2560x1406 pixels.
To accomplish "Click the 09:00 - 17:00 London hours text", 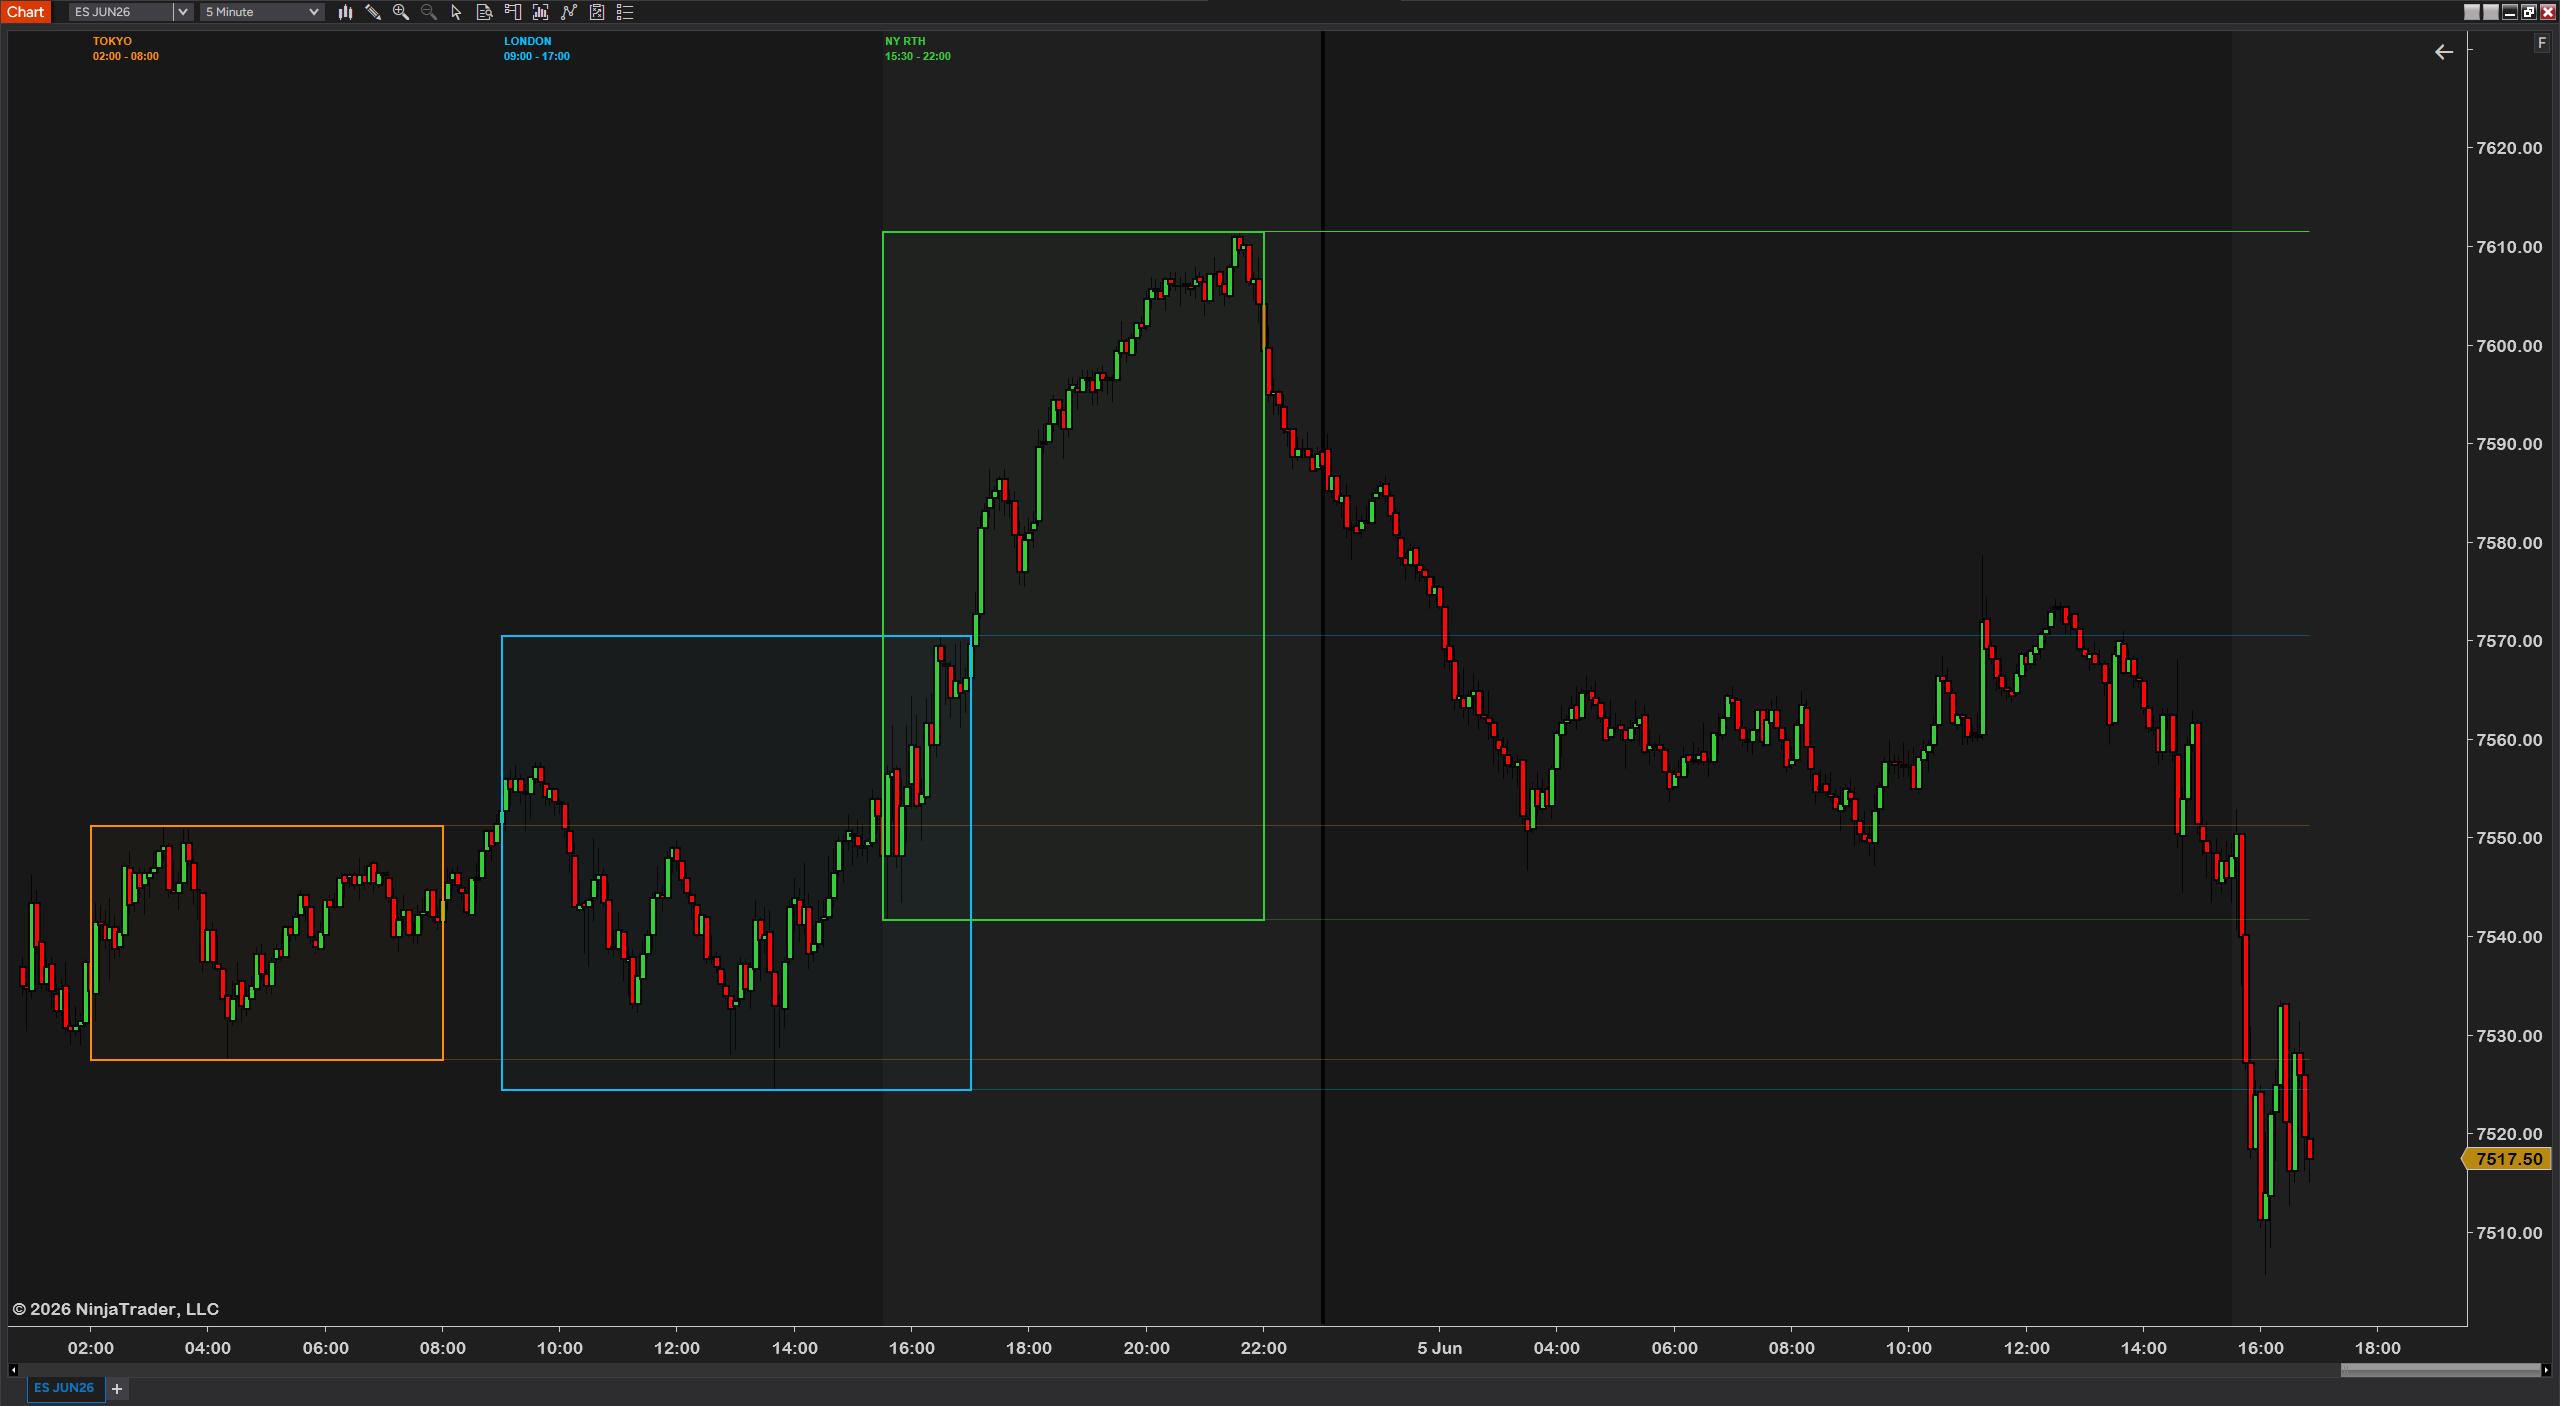I will point(537,56).
